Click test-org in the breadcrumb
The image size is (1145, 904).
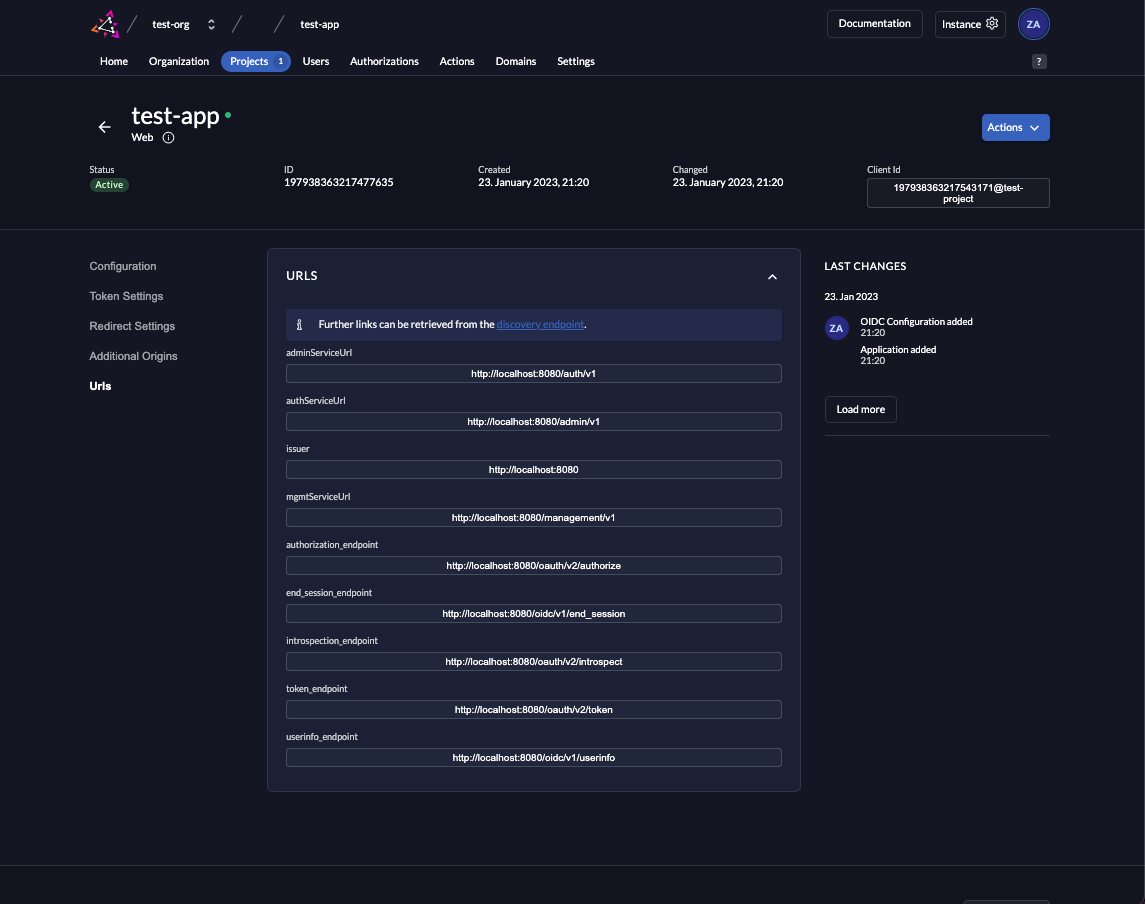pos(171,24)
